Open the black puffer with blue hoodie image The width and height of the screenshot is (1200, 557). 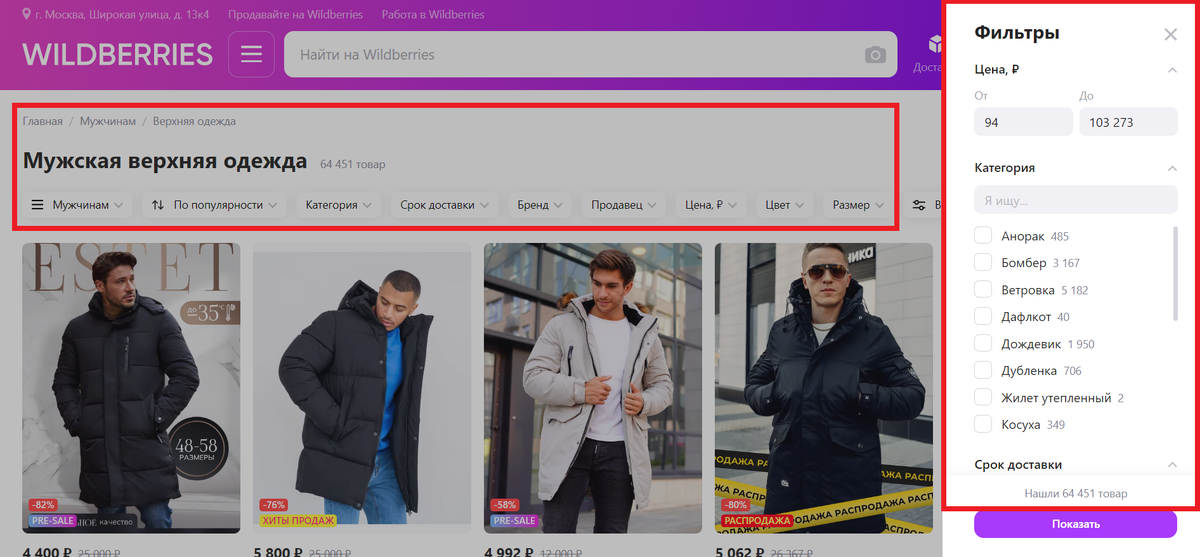362,388
